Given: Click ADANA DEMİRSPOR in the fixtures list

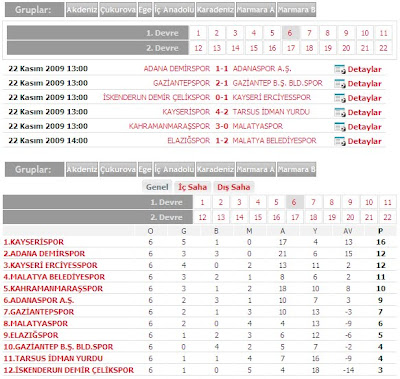Looking at the screenshot, I should click(x=177, y=69).
